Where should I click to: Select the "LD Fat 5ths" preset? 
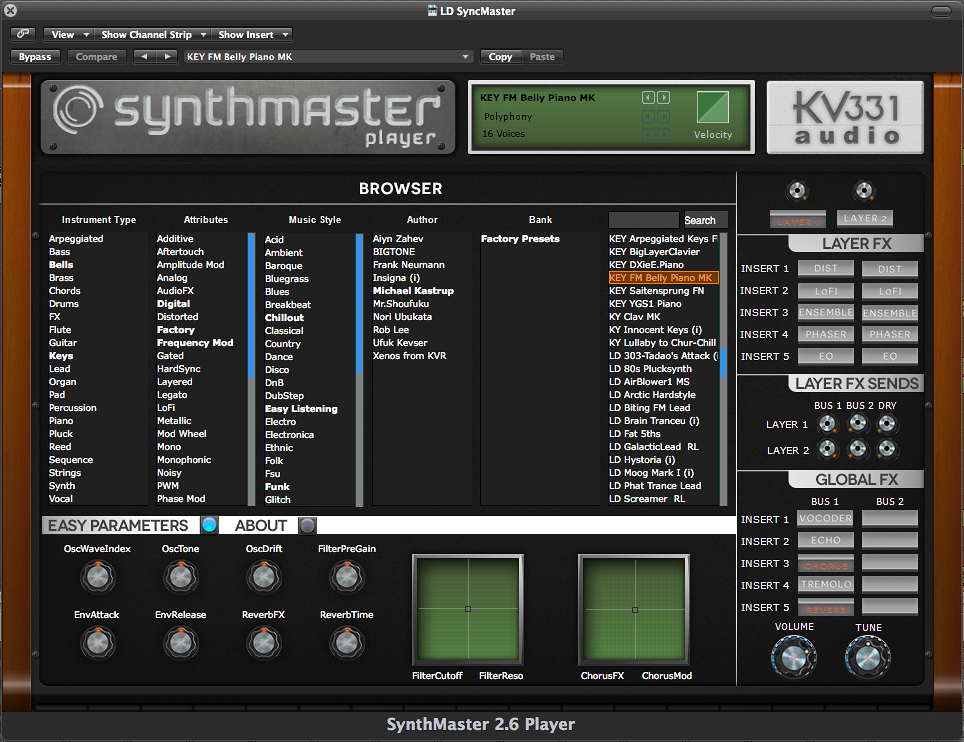click(x=634, y=433)
